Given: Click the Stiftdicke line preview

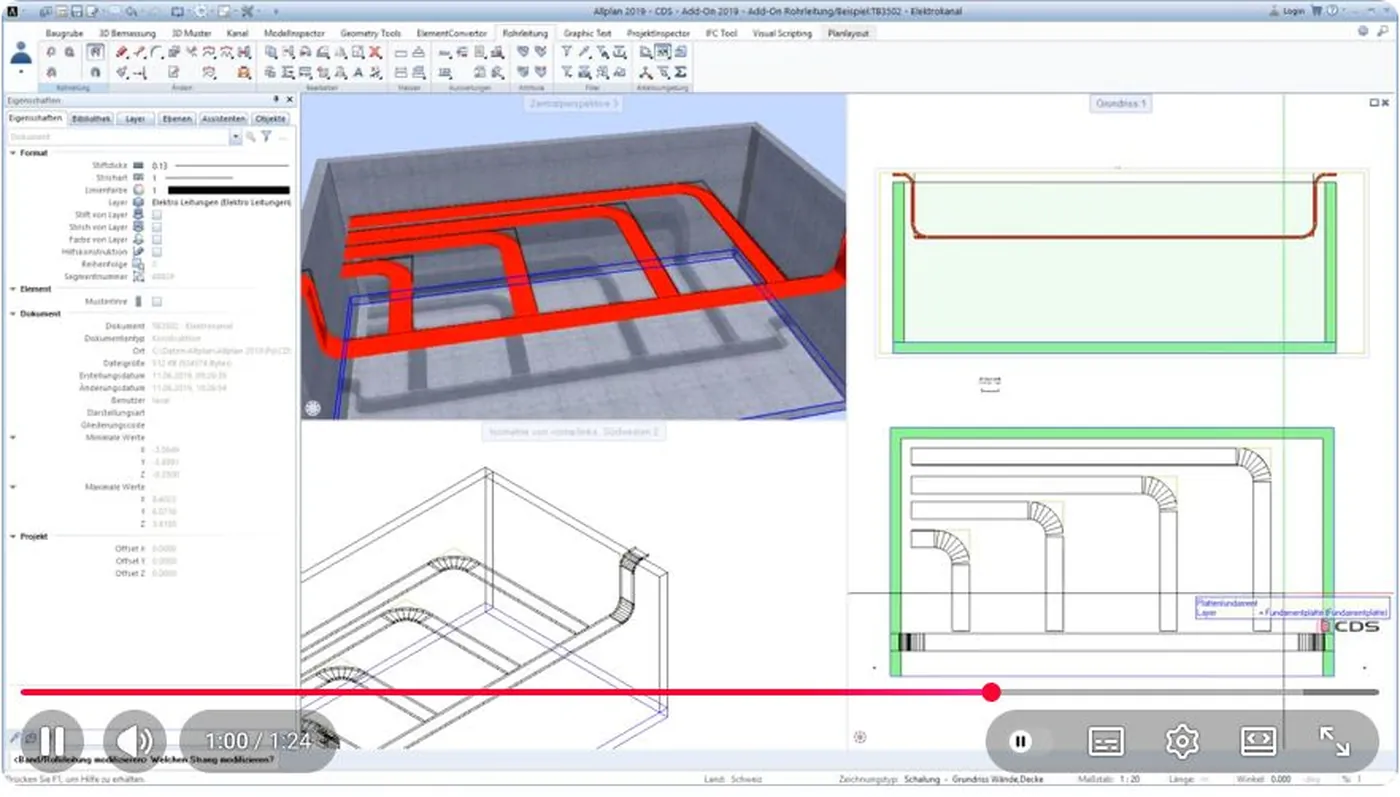Looking at the screenshot, I should 232,165.
